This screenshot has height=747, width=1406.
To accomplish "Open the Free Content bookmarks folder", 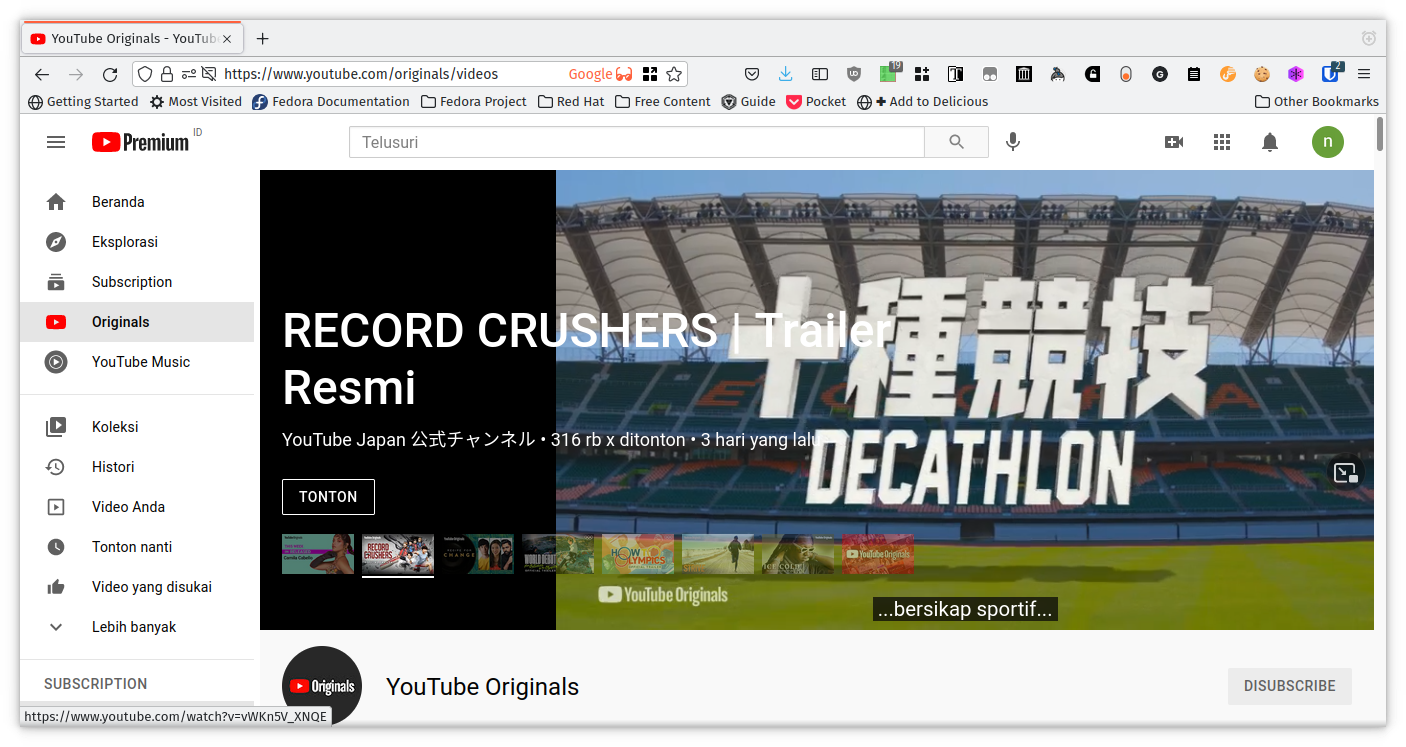I will tap(663, 102).
